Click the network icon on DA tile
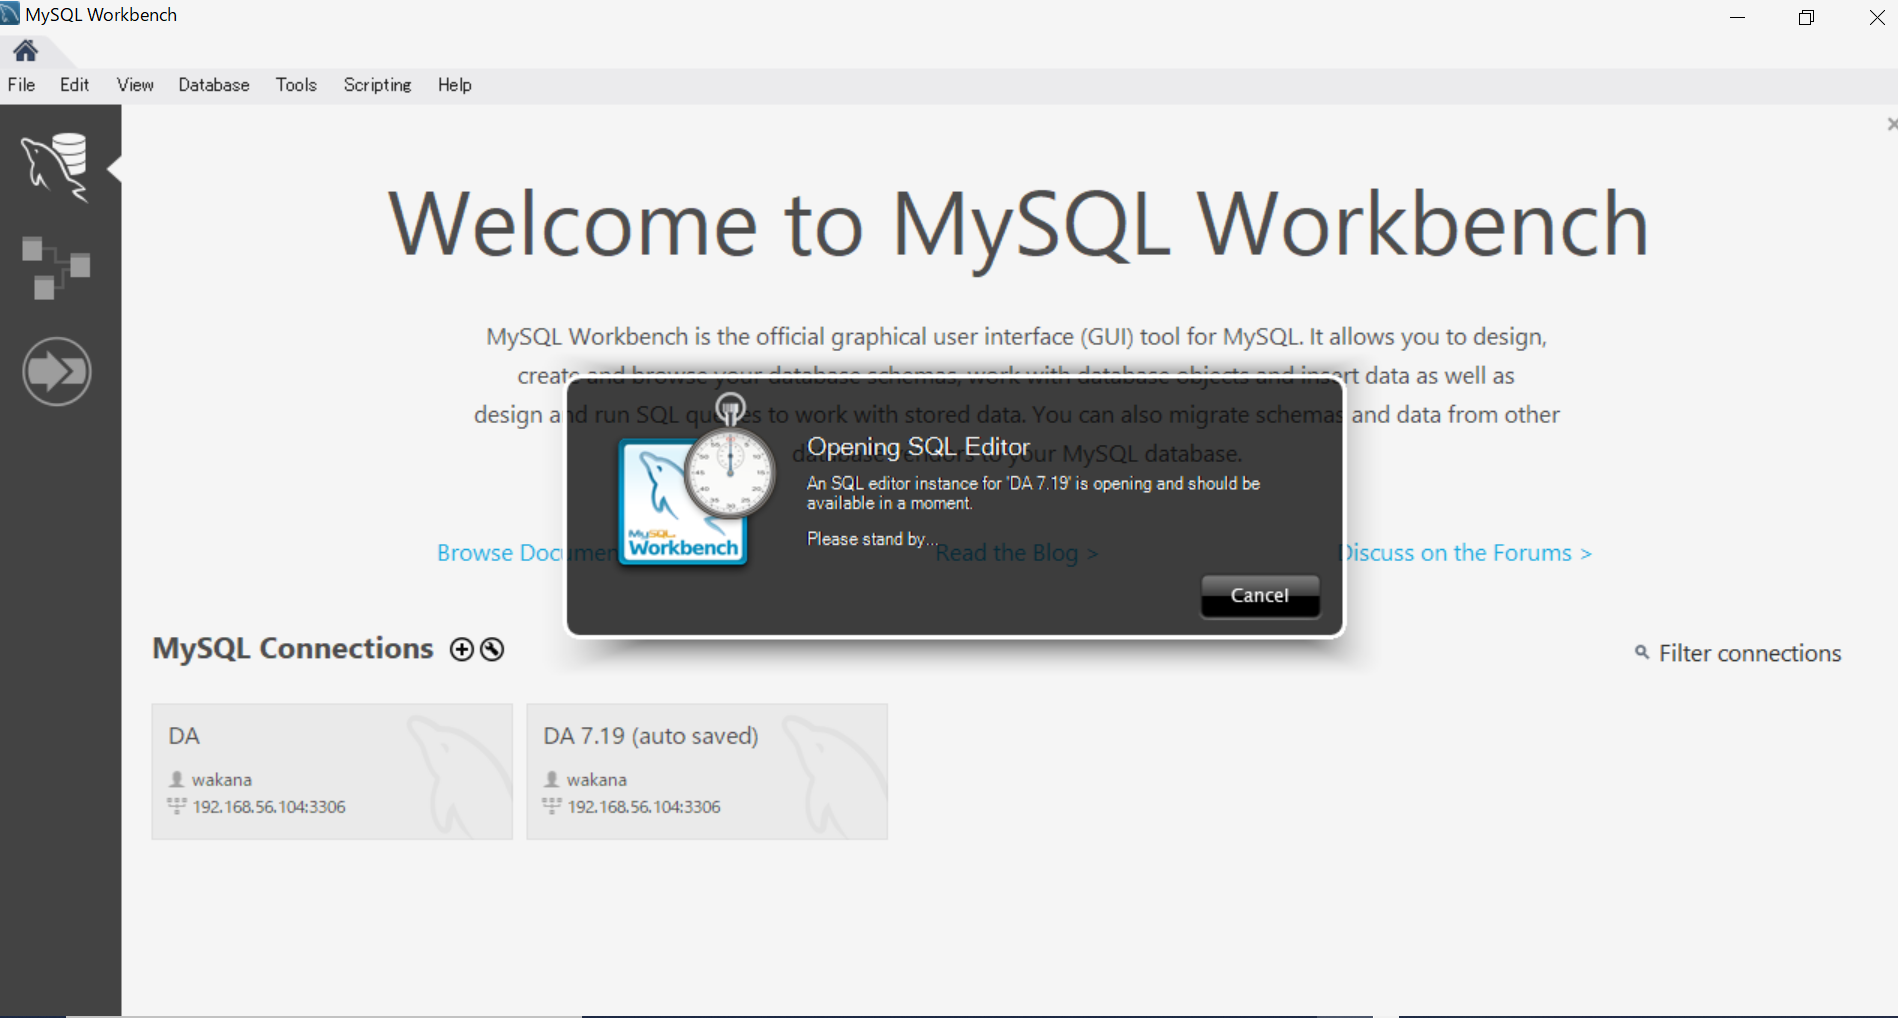The image size is (1898, 1018). (177, 806)
